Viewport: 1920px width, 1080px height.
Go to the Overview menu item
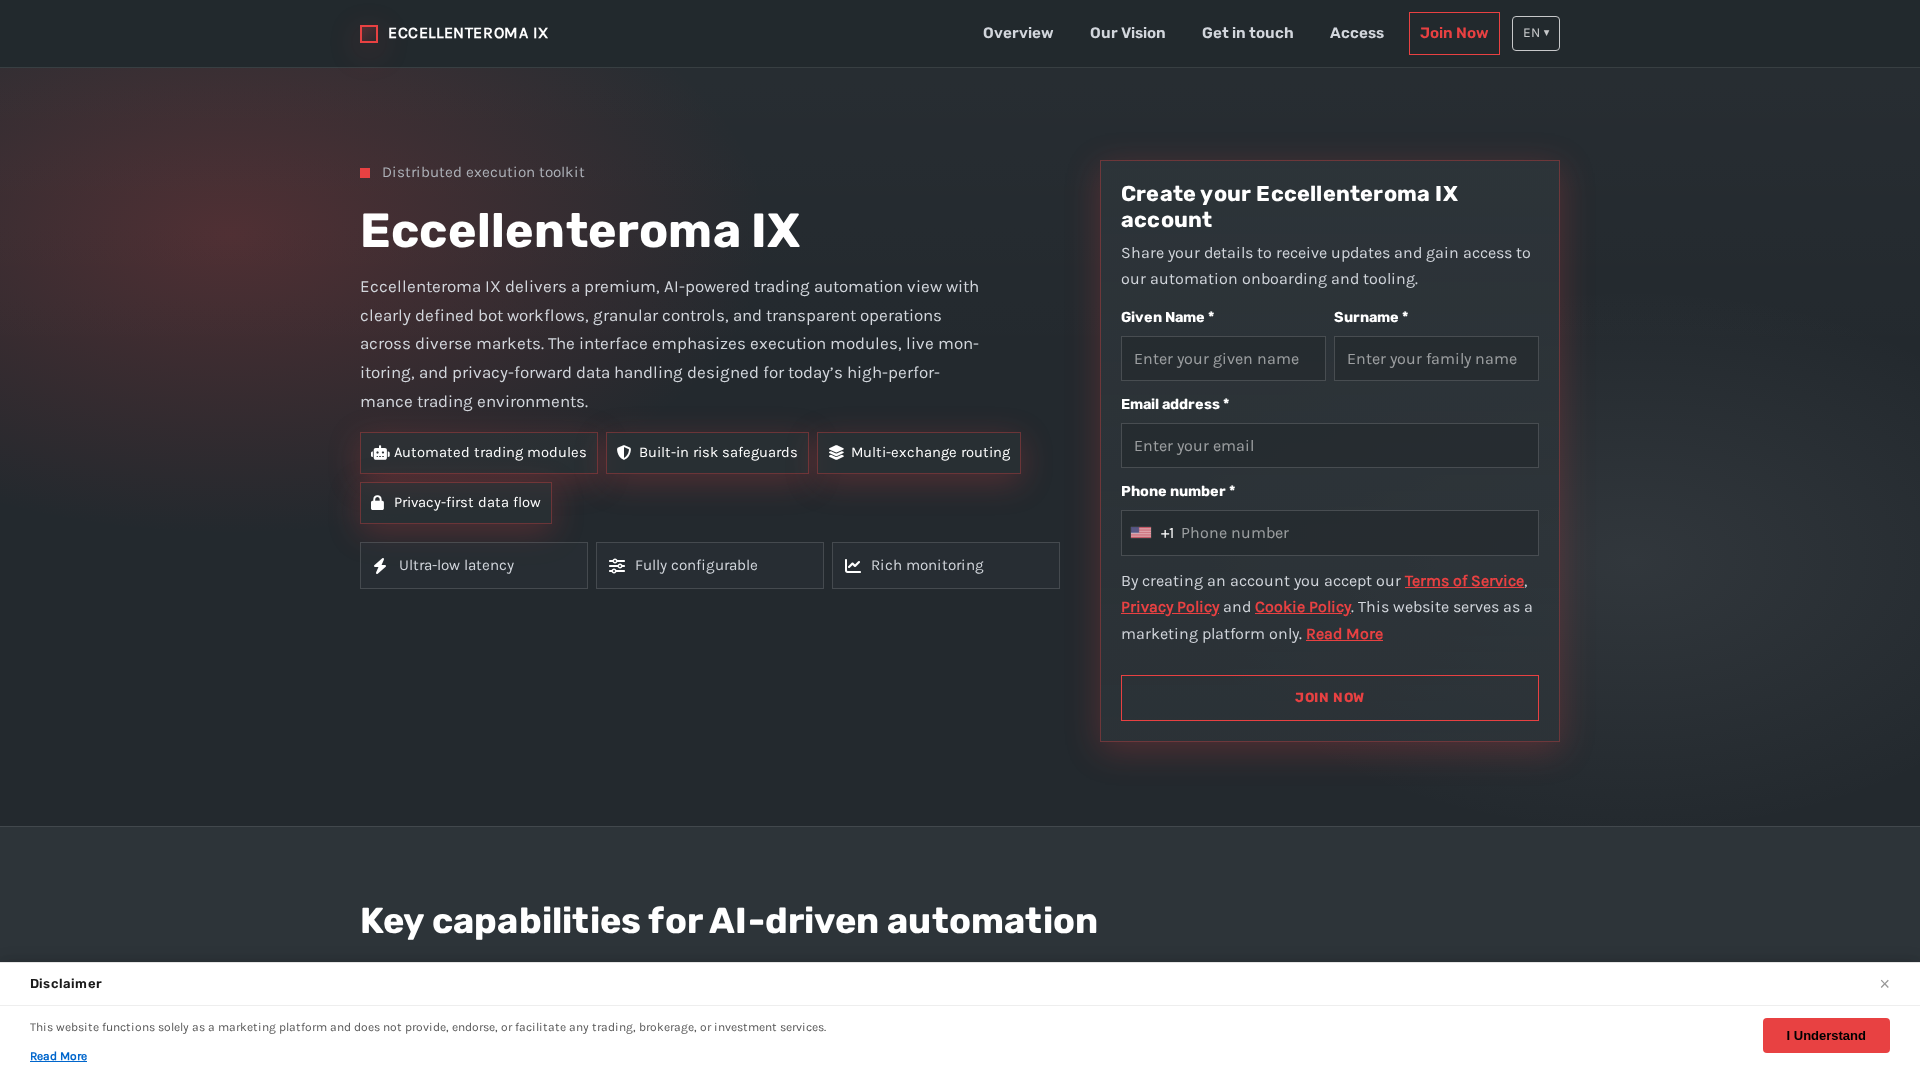1017,33
